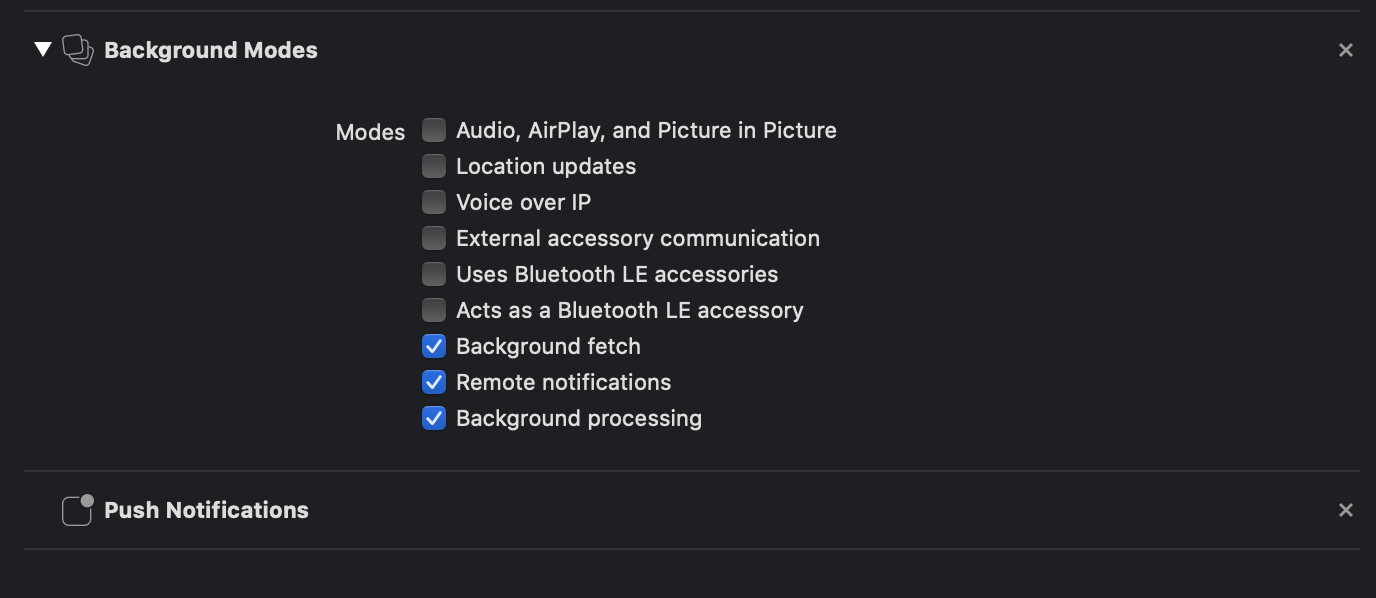Enable Location updates mode
1376x598 pixels.
[x=433, y=166]
